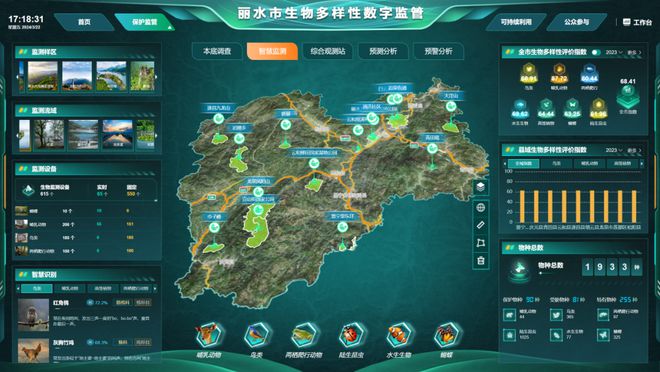The height and width of the screenshot is (372, 660).
Task: Expand 更多 in 县域生物多样性评价指数 header
Action: 634,150
